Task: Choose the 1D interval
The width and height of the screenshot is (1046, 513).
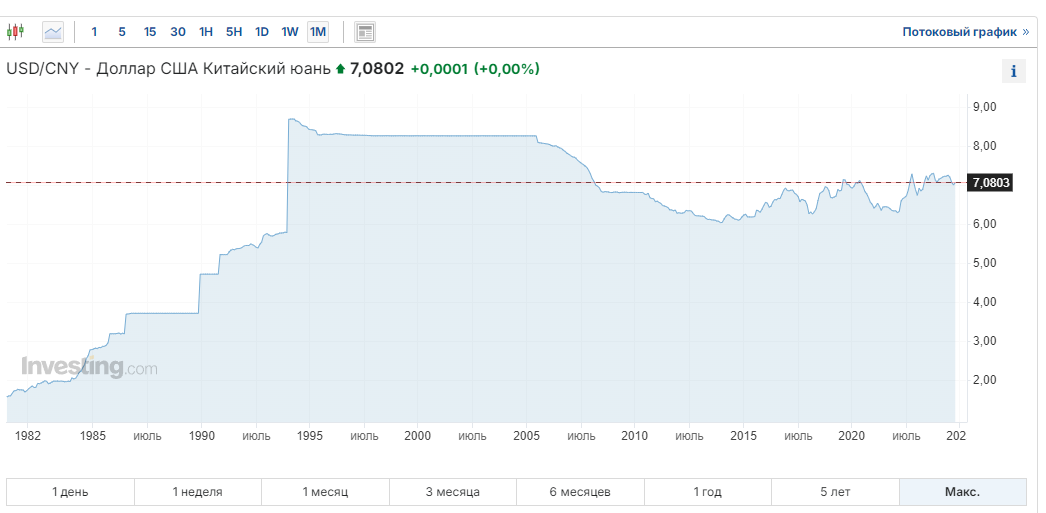Action: [x=262, y=32]
